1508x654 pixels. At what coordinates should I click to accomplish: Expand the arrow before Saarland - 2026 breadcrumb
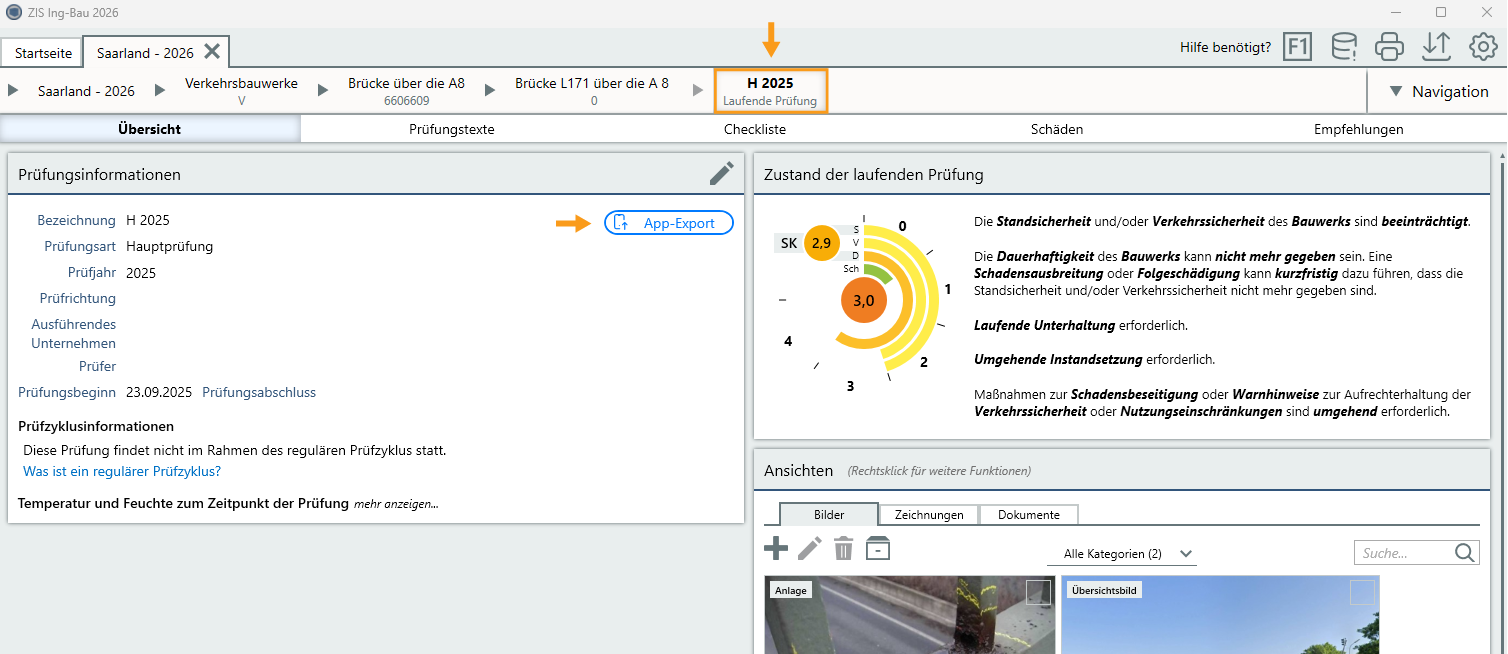pyautogui.click(x=13, y=90)
